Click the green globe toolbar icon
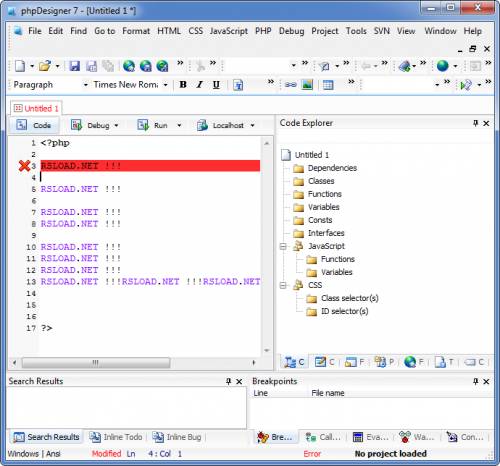The height and width of the screenshot is (466, 500). 443,66
